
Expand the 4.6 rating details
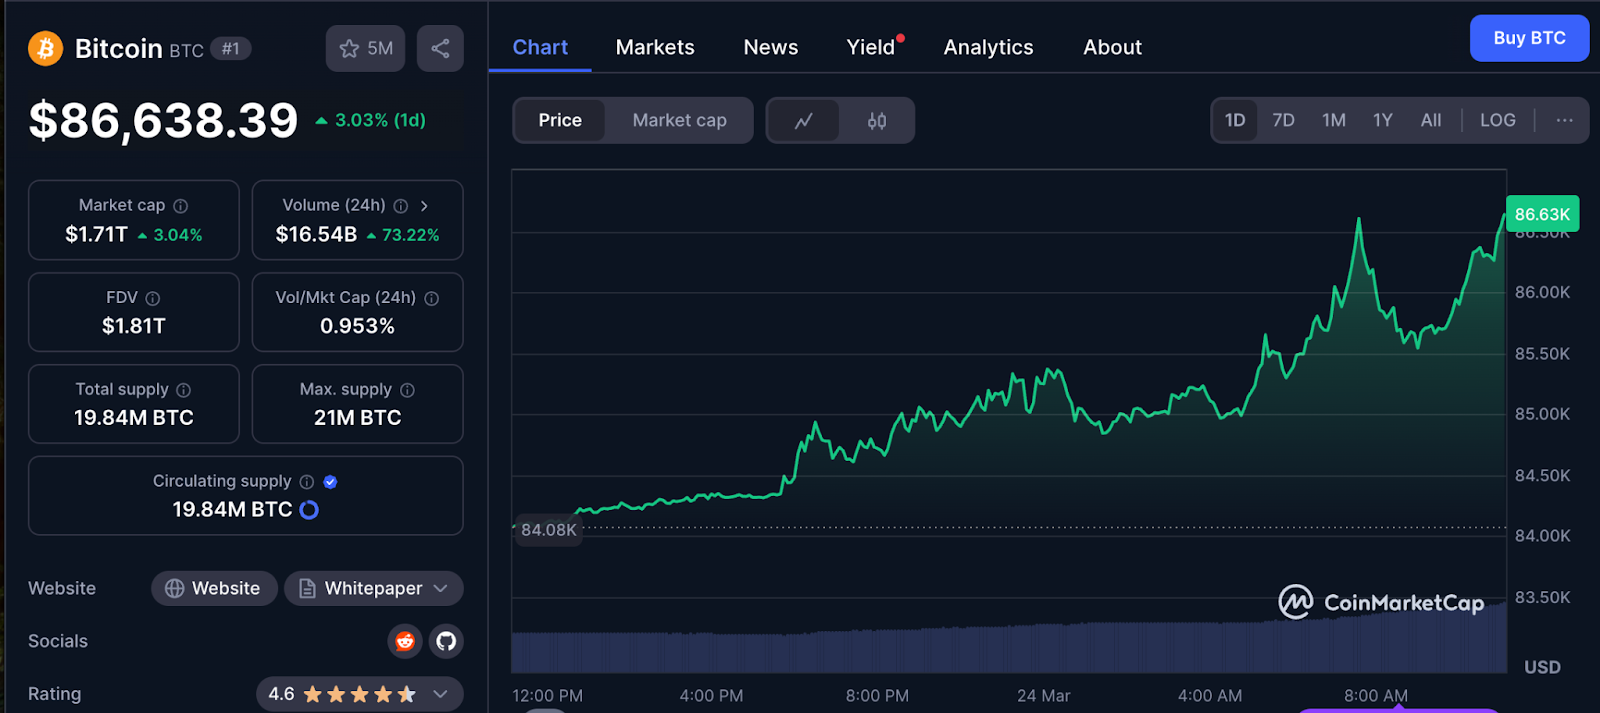tap(440, 694)
